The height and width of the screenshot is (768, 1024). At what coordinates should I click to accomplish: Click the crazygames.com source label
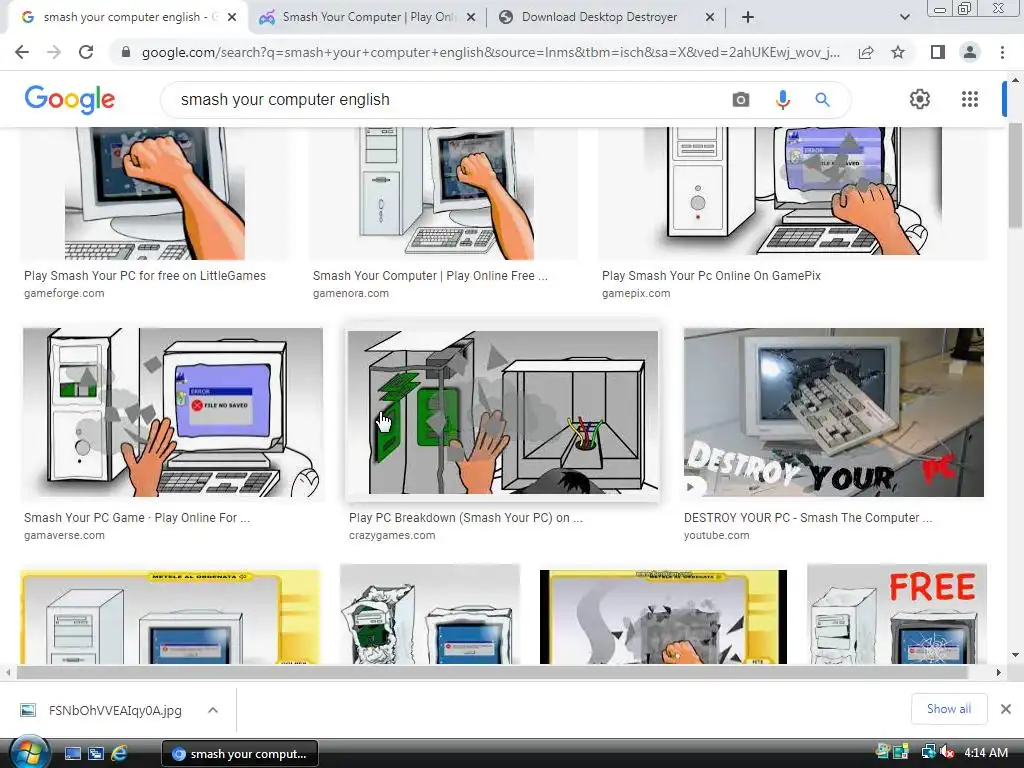click(x=392, y=535)
